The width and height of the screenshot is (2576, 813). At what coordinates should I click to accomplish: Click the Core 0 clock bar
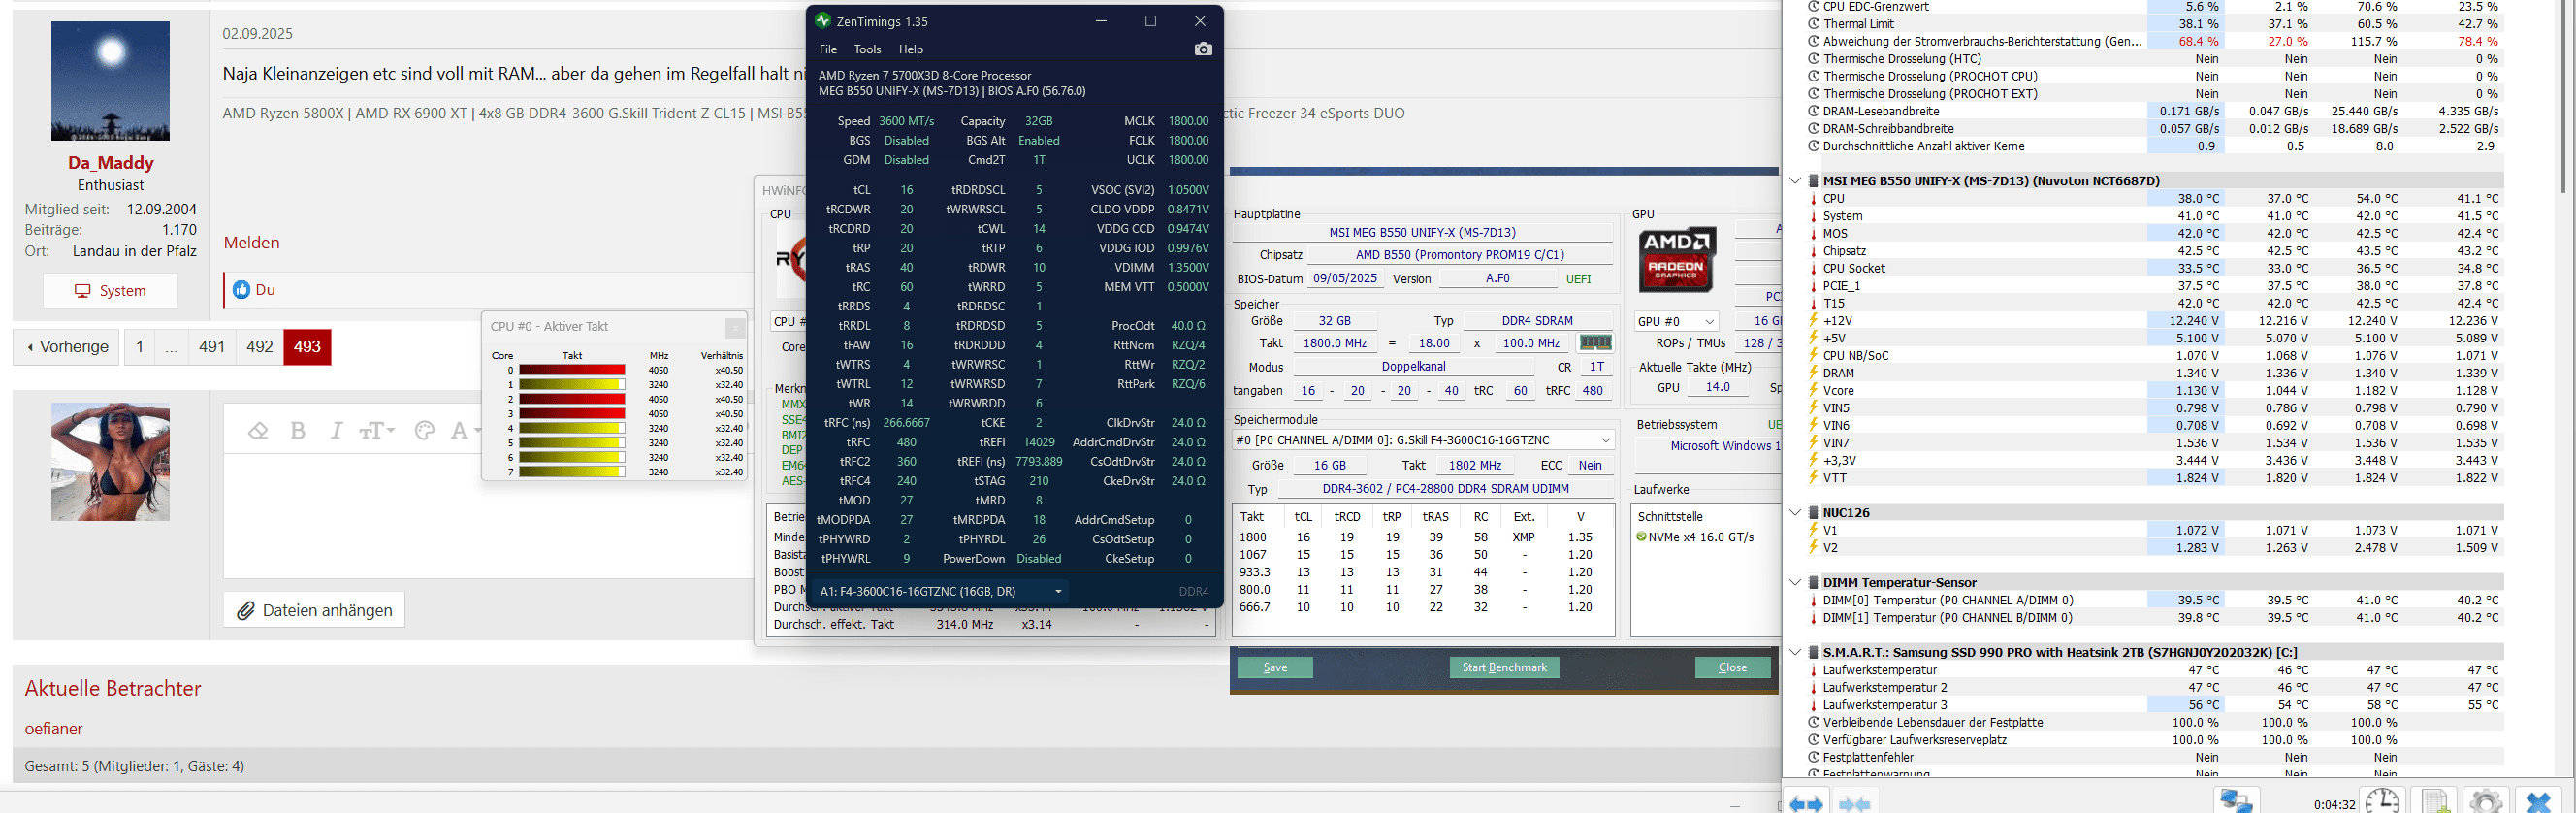tap(572, 370)
